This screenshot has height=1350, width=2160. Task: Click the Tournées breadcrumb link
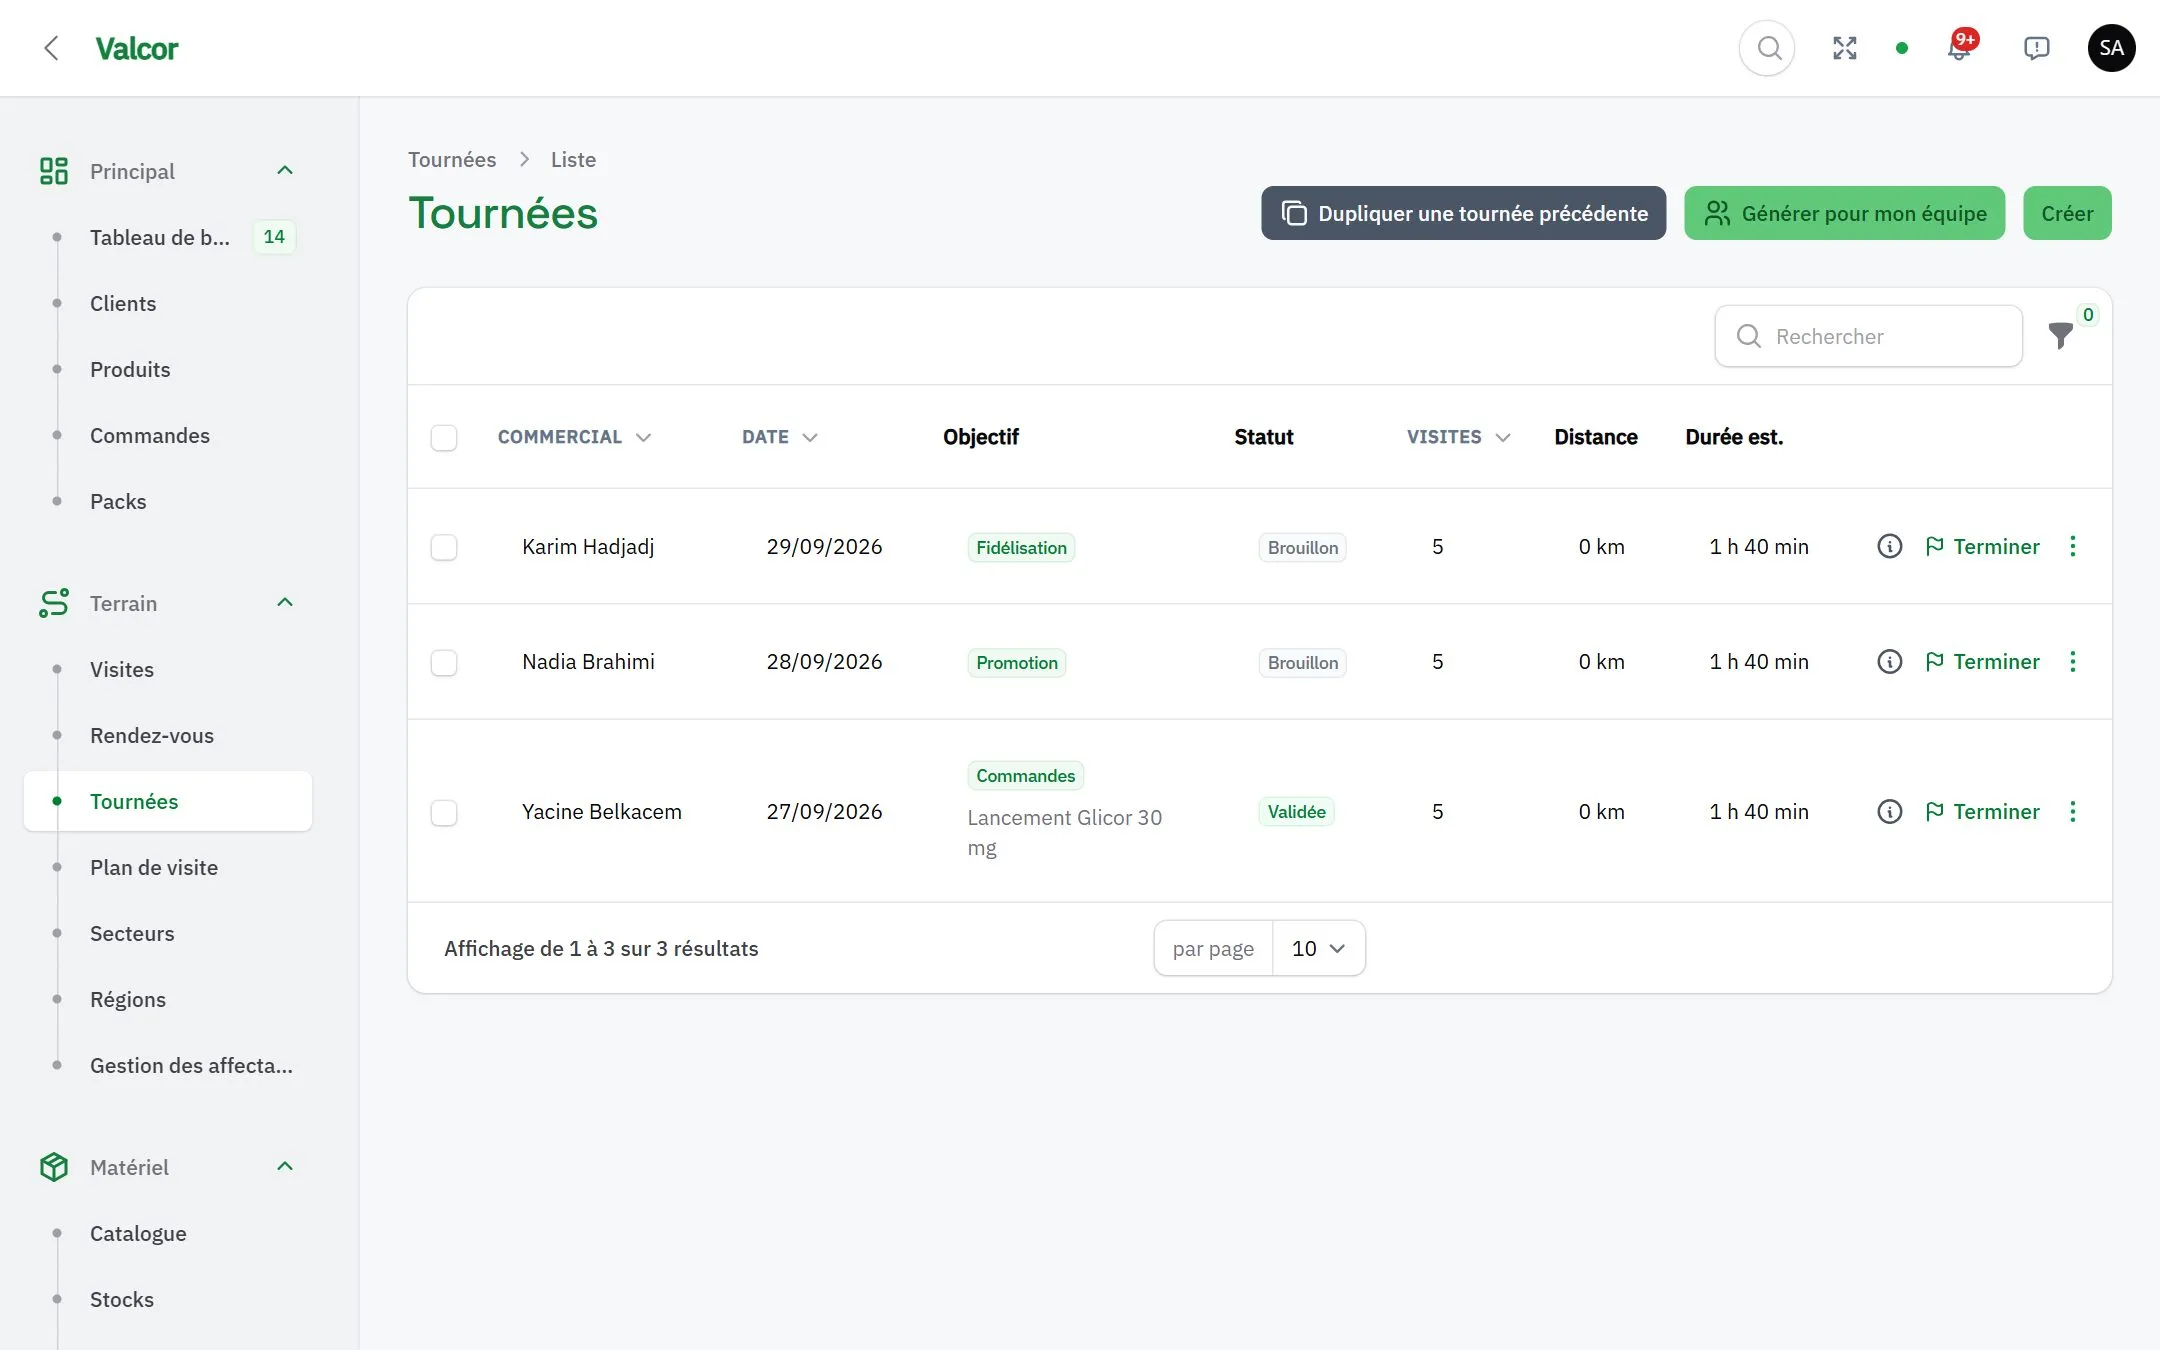point(452,160)
